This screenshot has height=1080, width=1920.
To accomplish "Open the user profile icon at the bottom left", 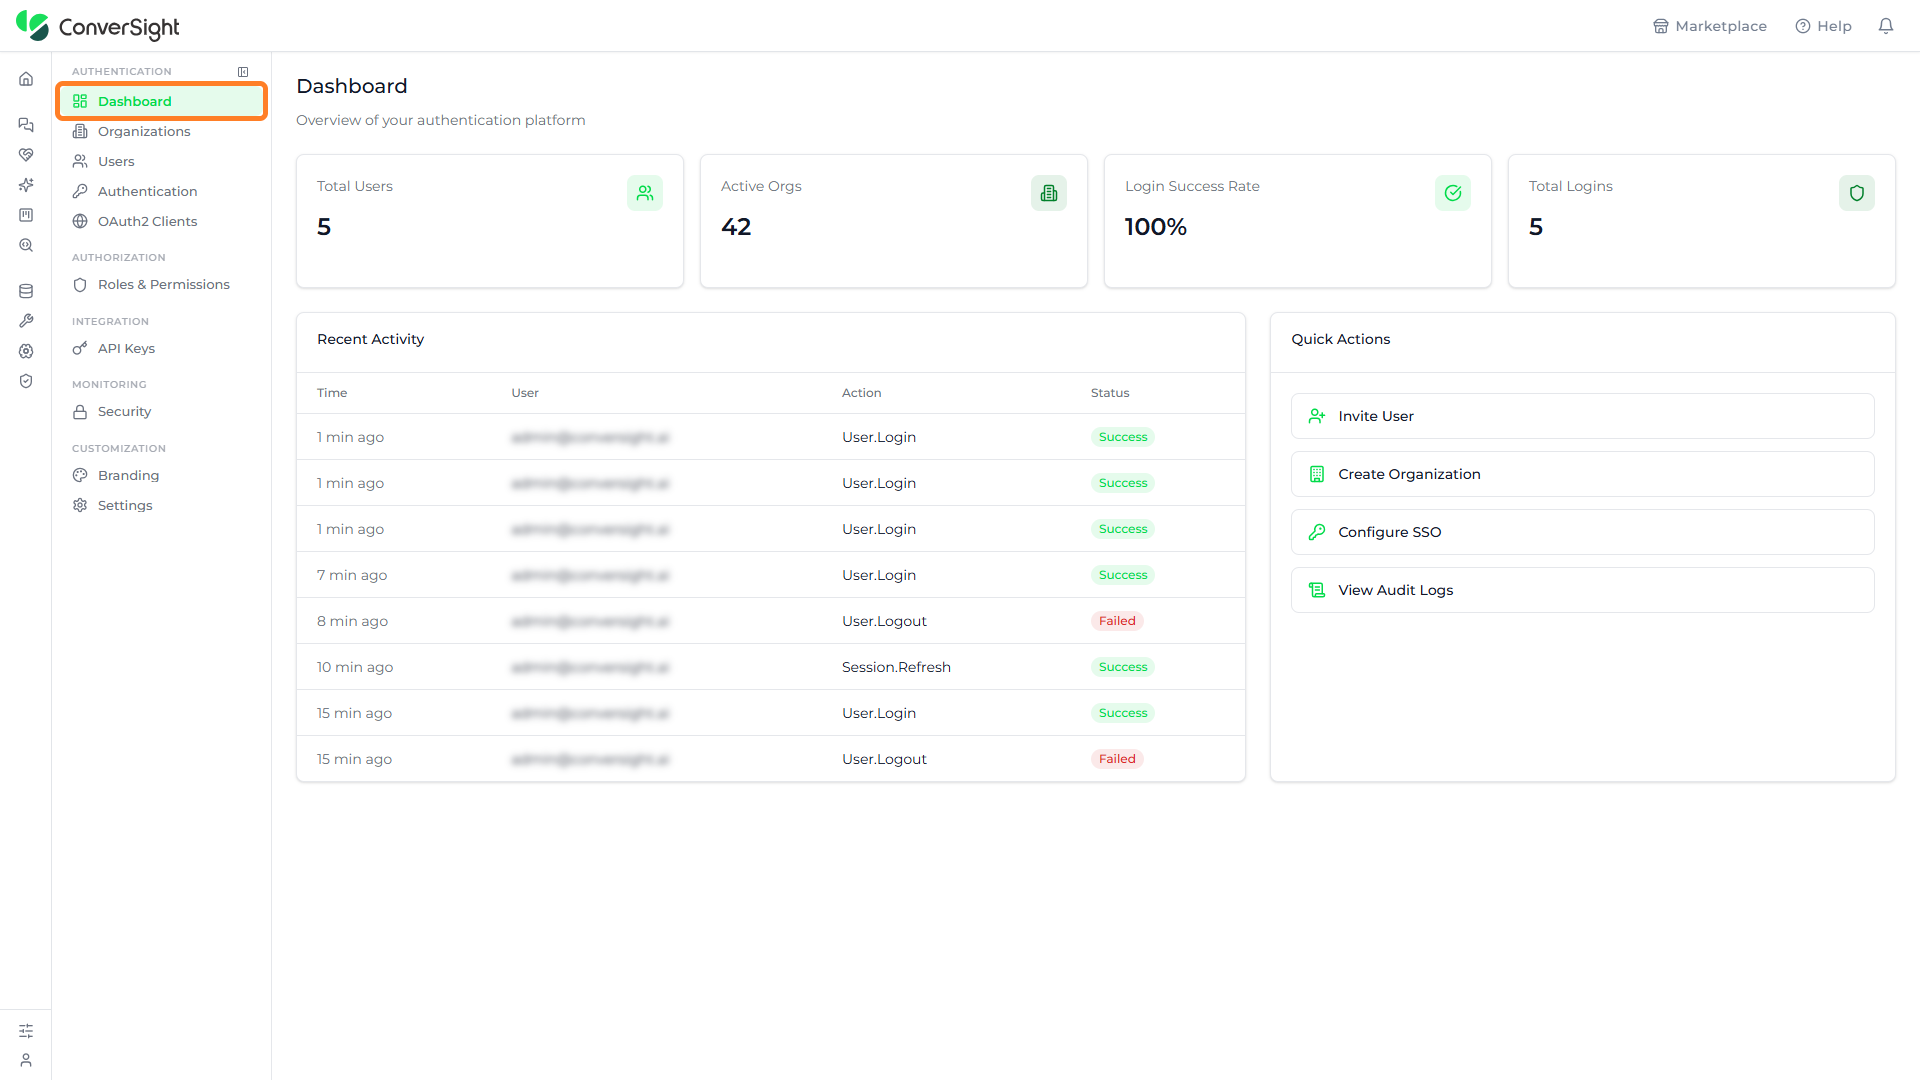I will (26, 1060).
